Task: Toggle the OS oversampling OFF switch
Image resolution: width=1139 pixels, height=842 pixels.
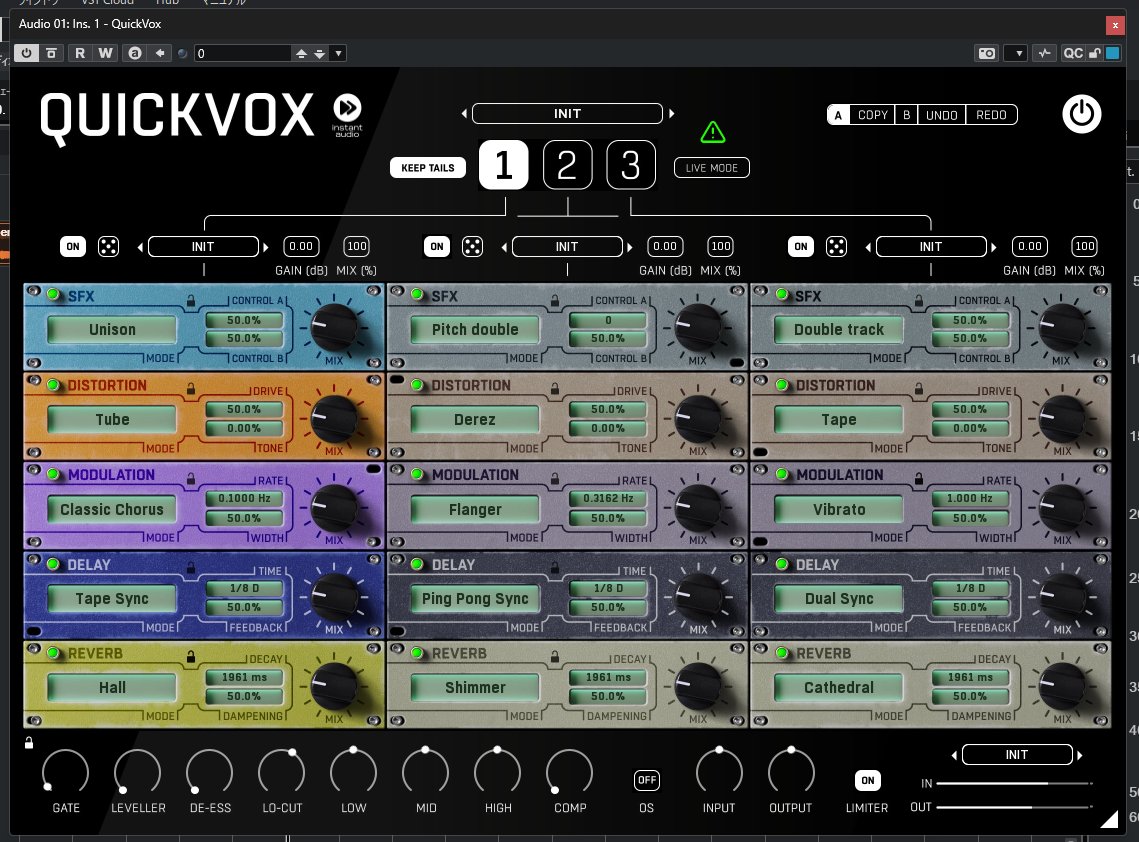Action: coord(646,780)
